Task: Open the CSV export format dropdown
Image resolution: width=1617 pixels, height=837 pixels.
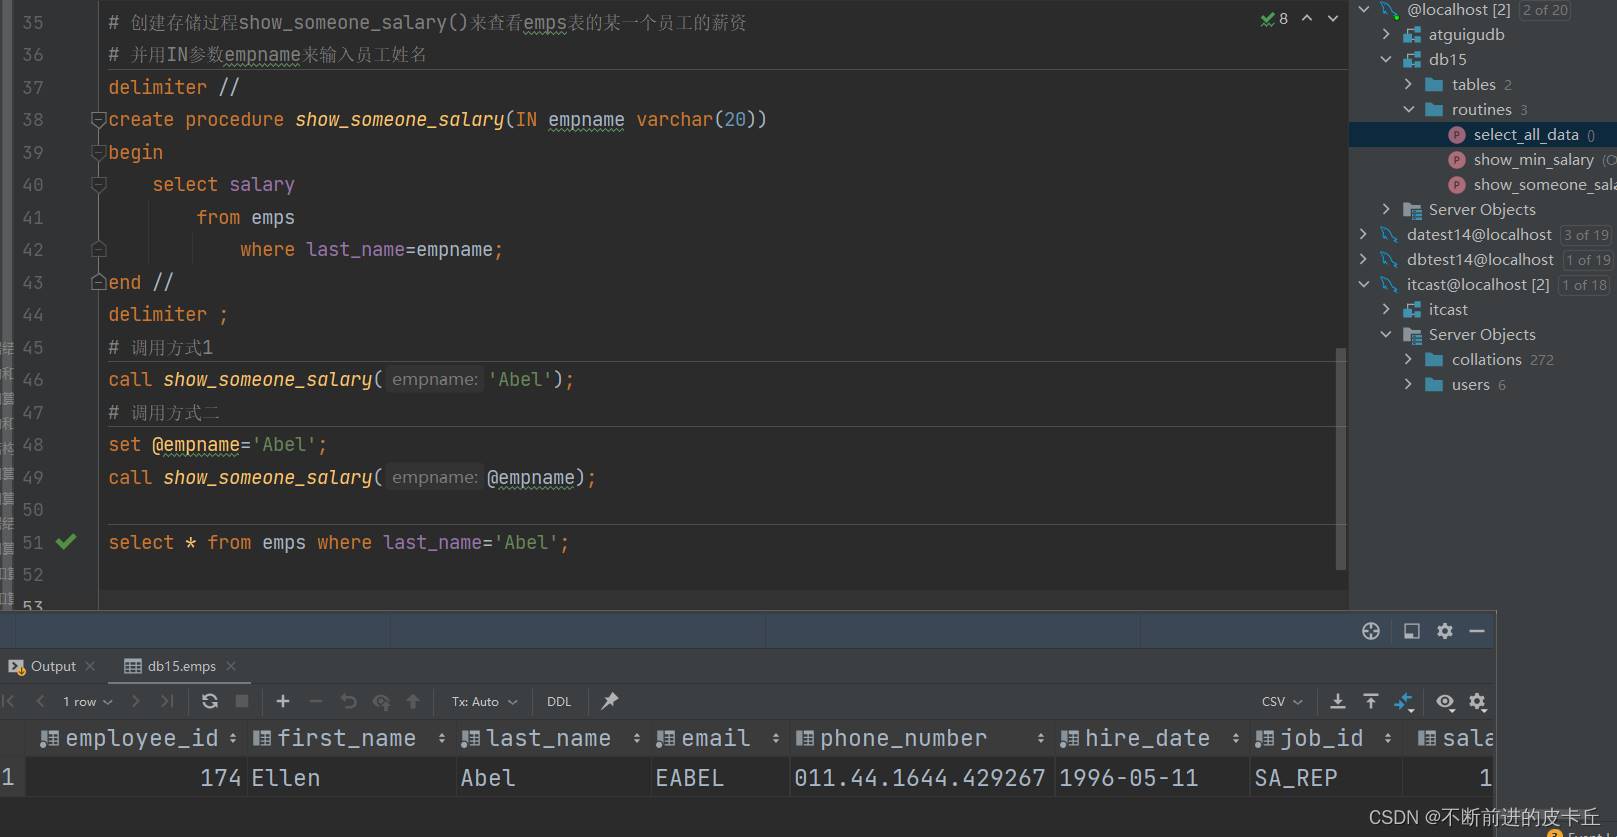Action: coord(1282,701)
